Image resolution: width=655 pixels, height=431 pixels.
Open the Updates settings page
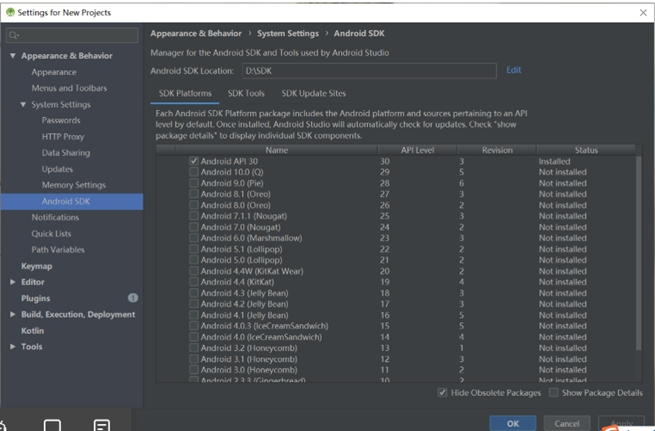[57, 169]
